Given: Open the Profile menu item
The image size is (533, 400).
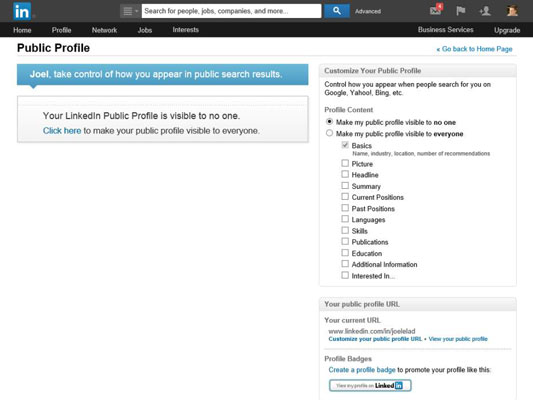Looking at the screenshot, I should click(x=62, y=30).
